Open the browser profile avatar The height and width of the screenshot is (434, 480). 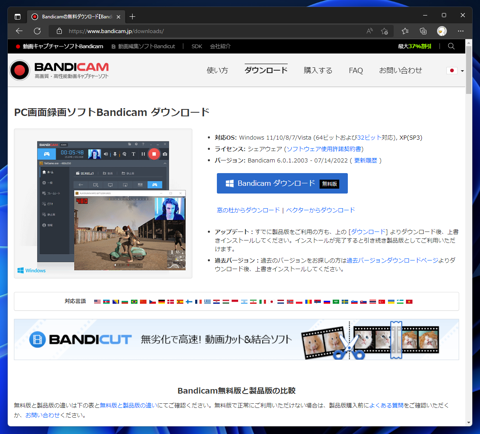click(x=442, y=31)
